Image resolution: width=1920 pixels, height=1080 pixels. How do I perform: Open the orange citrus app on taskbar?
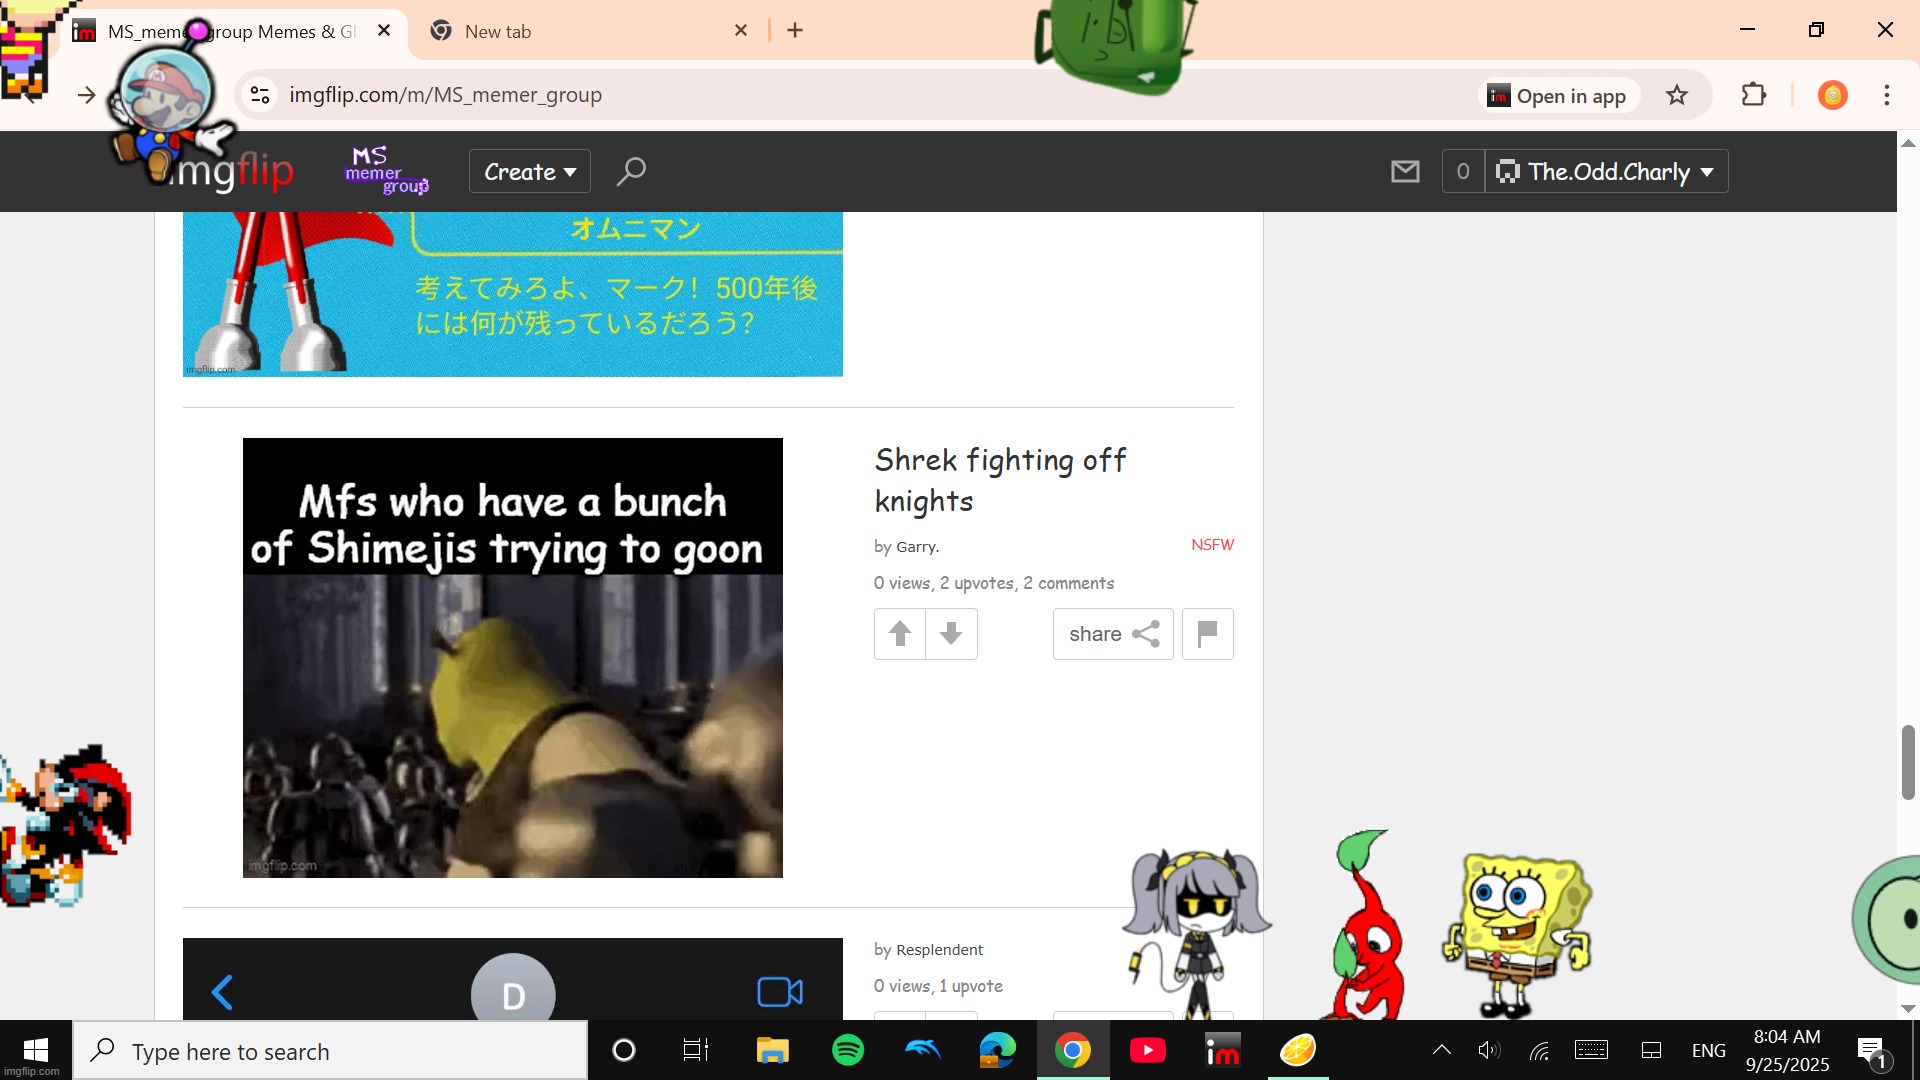pos(1298,1050)
